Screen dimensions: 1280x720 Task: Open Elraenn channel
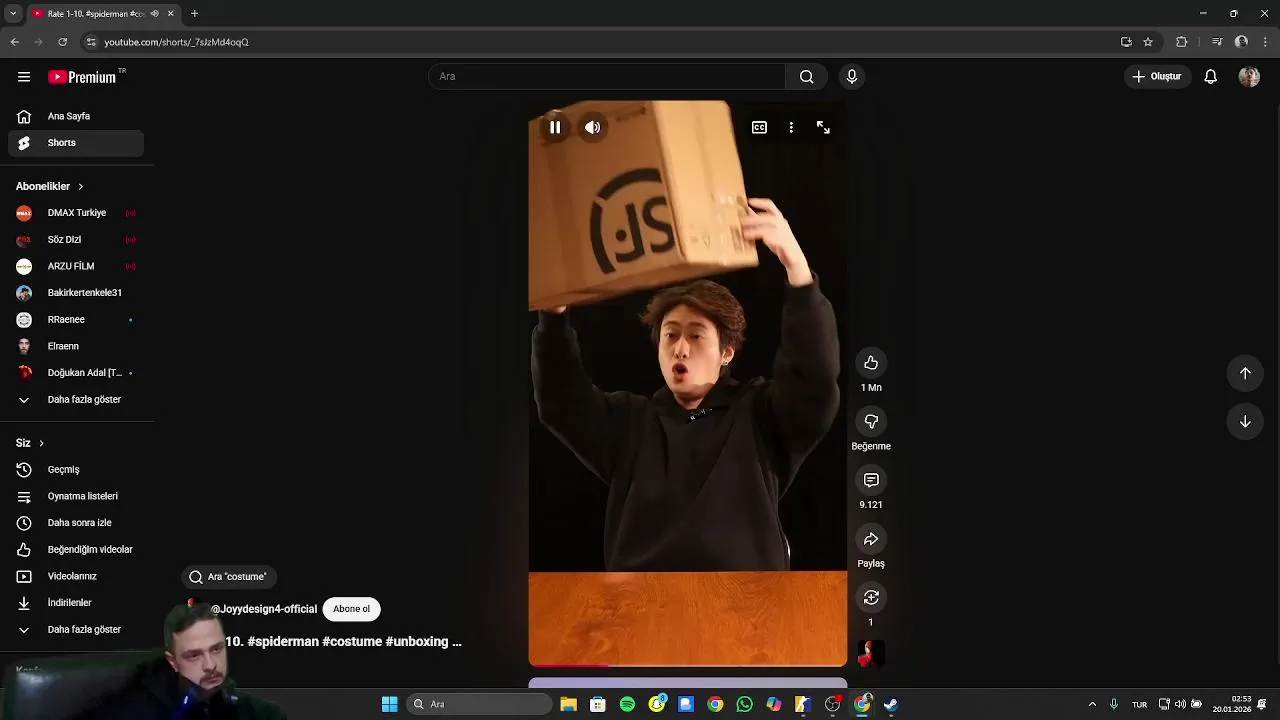[x=76, y=346]
